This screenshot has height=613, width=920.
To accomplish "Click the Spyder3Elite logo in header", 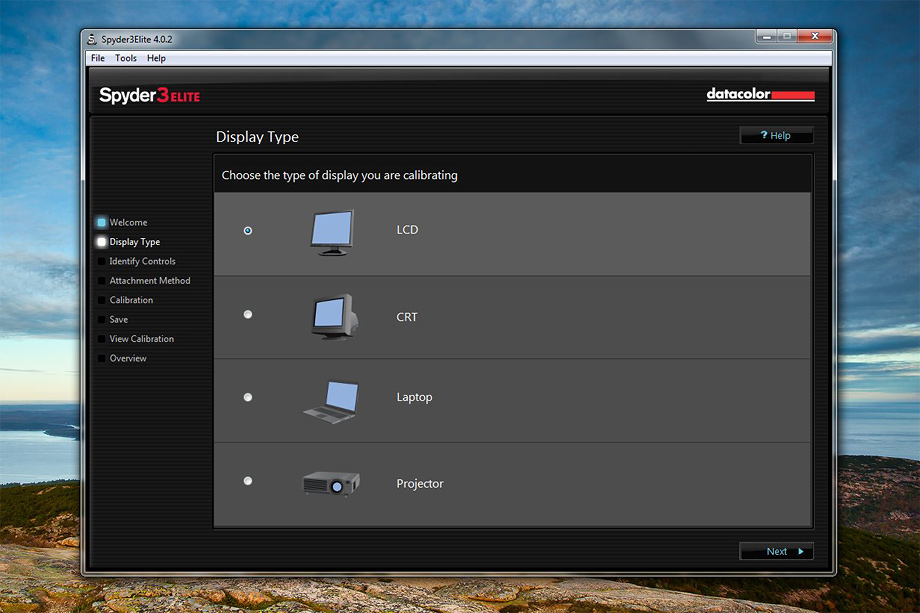I will coord(150,96).
